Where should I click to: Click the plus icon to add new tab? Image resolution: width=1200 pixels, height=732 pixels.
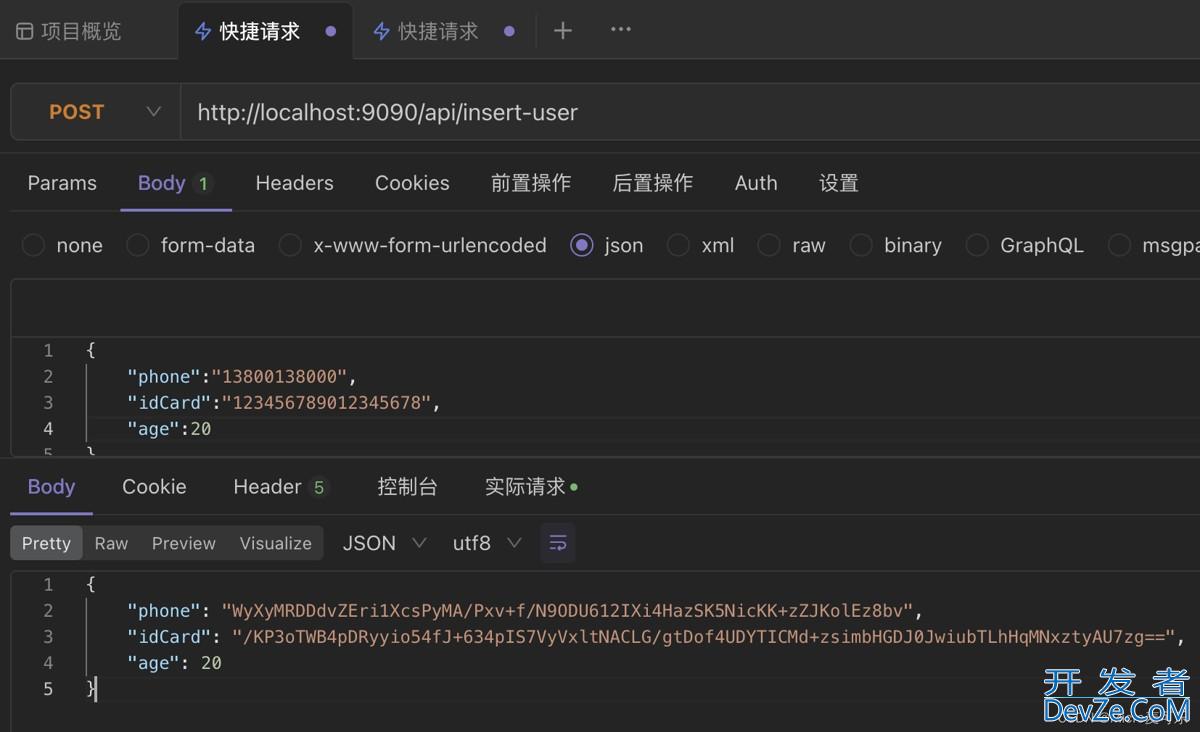click(563, 31)
